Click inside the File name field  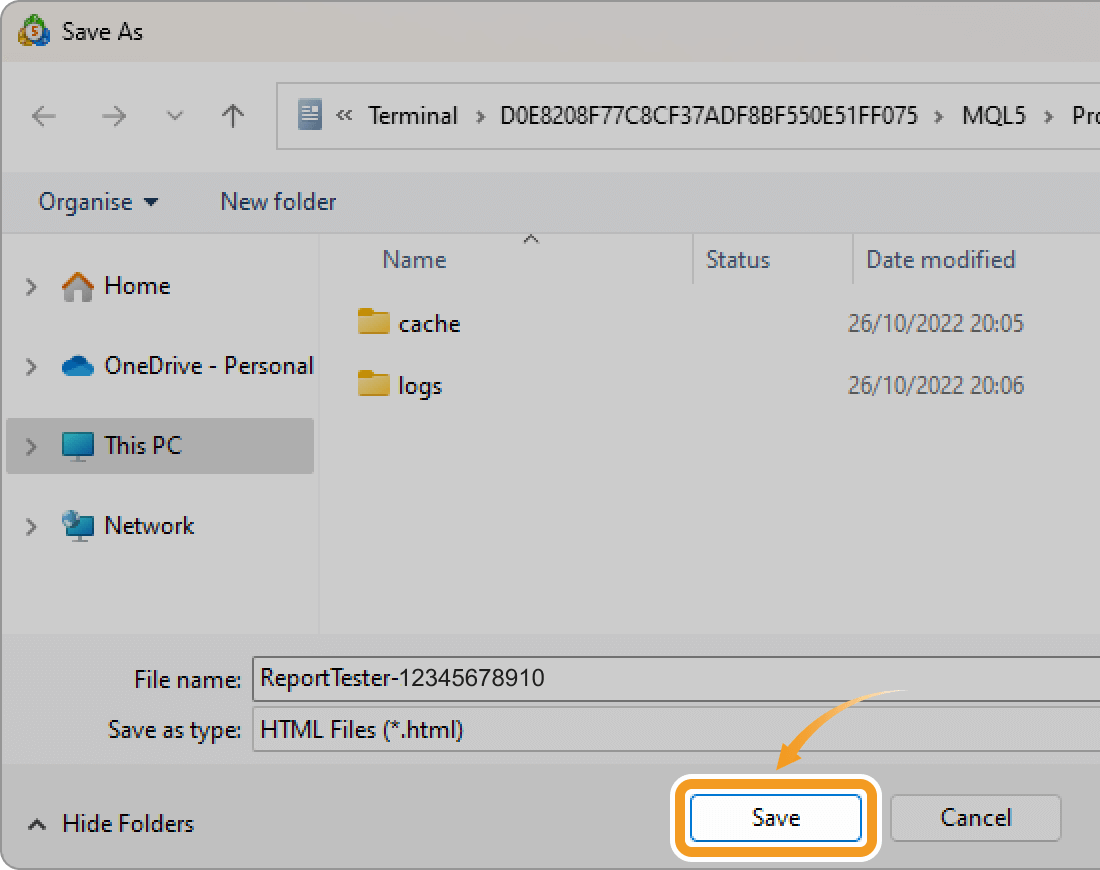[x=500, y=678]
